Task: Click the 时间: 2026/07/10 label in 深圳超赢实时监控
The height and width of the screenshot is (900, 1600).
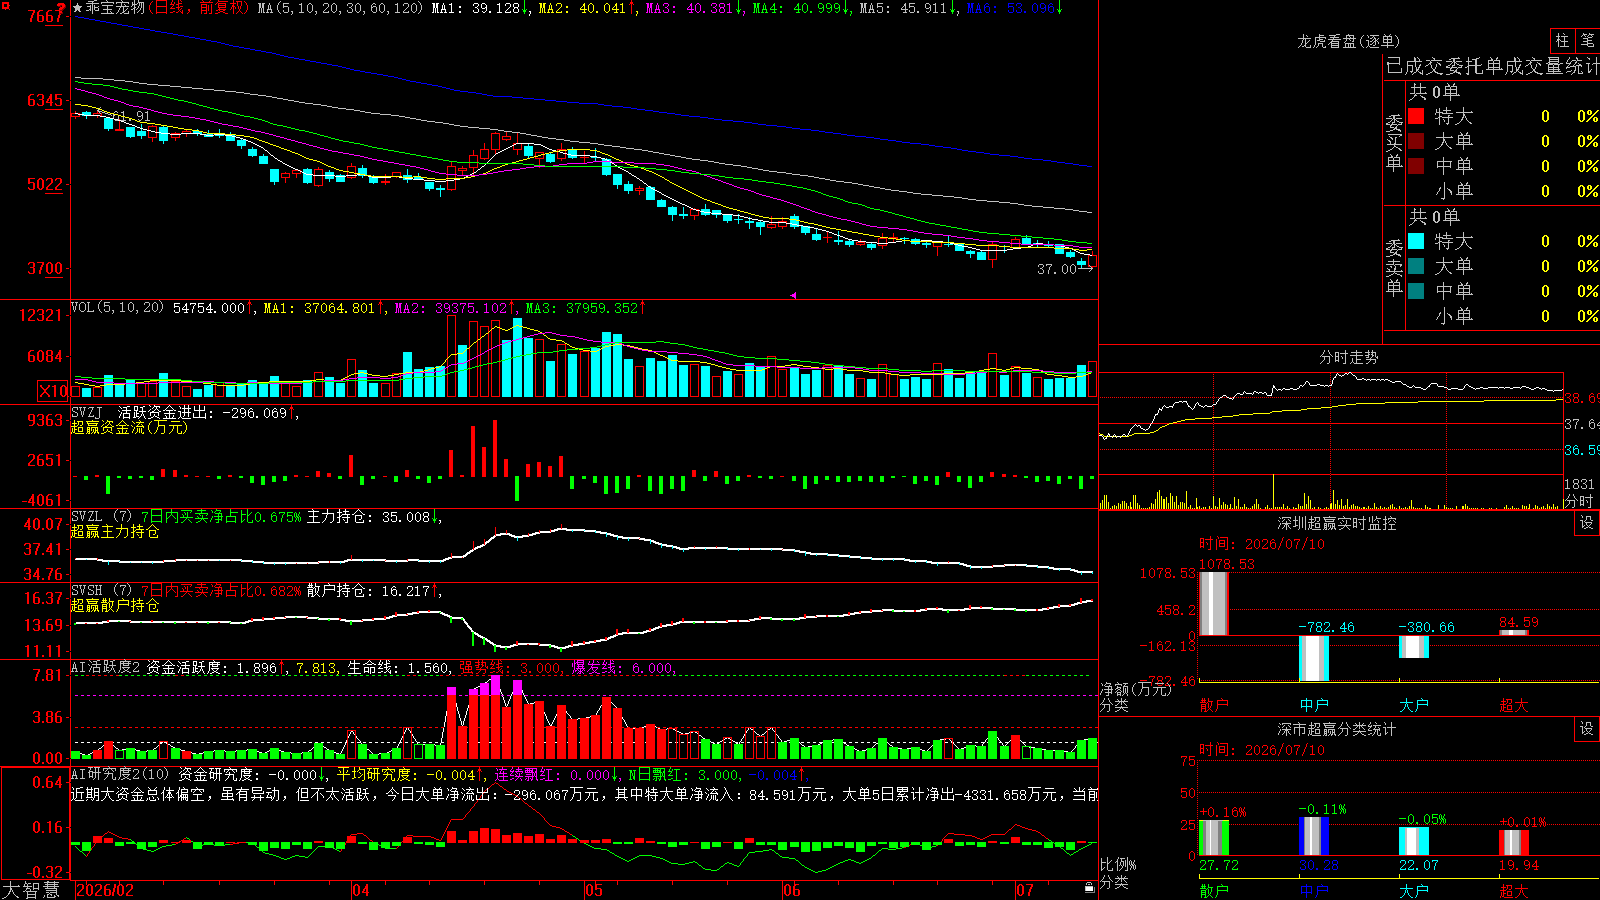Action: pos(1262,544)
